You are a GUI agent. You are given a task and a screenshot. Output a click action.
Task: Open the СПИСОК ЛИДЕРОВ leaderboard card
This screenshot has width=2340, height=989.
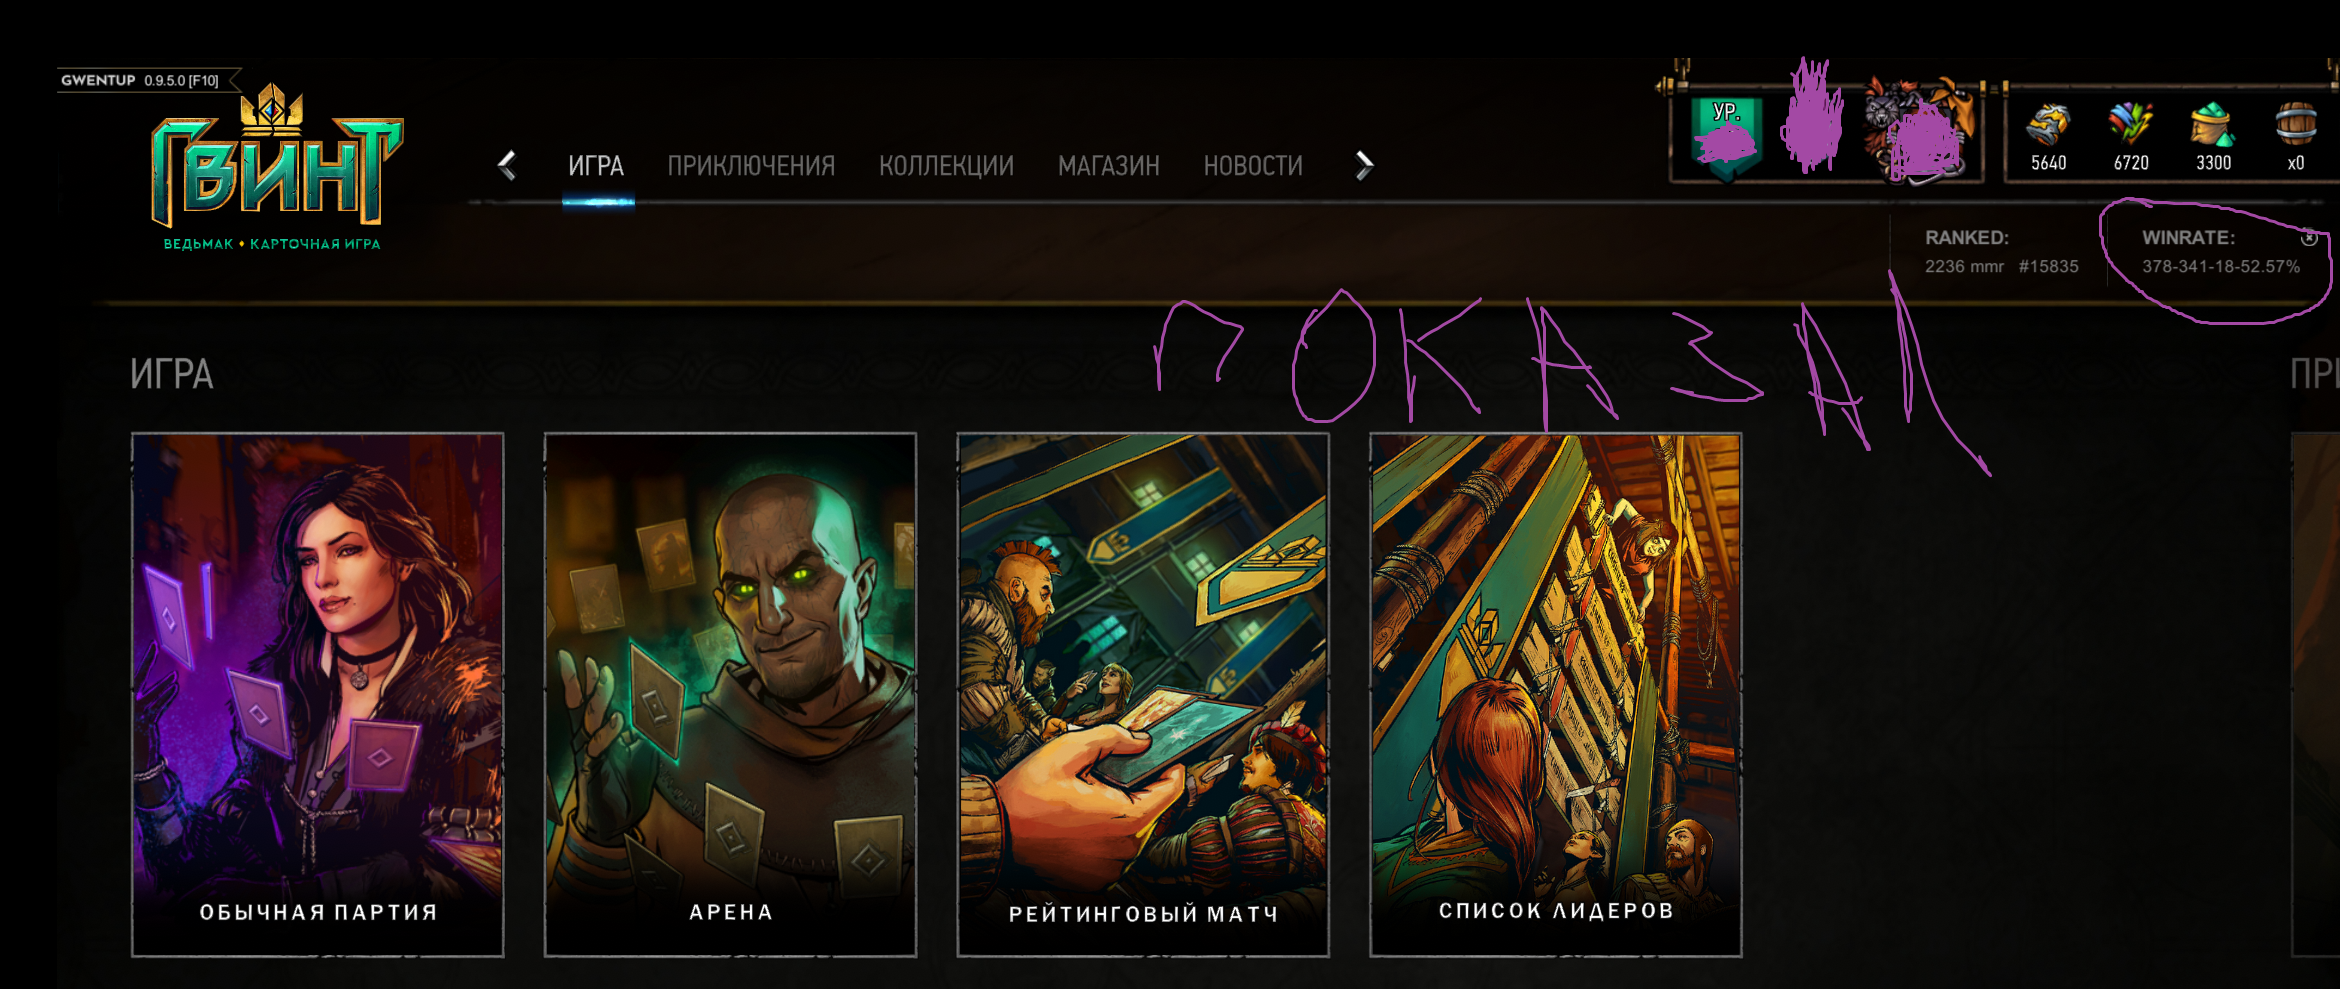click(x=1556, y=695)
